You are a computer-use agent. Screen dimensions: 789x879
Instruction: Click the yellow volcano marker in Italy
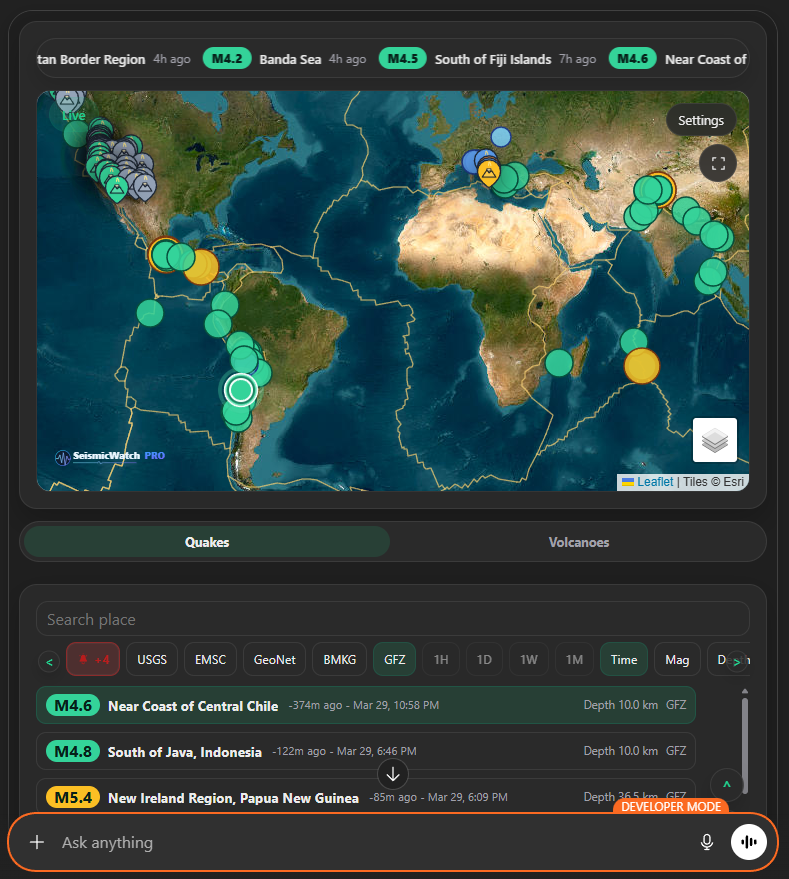click(x=488, y=175)
